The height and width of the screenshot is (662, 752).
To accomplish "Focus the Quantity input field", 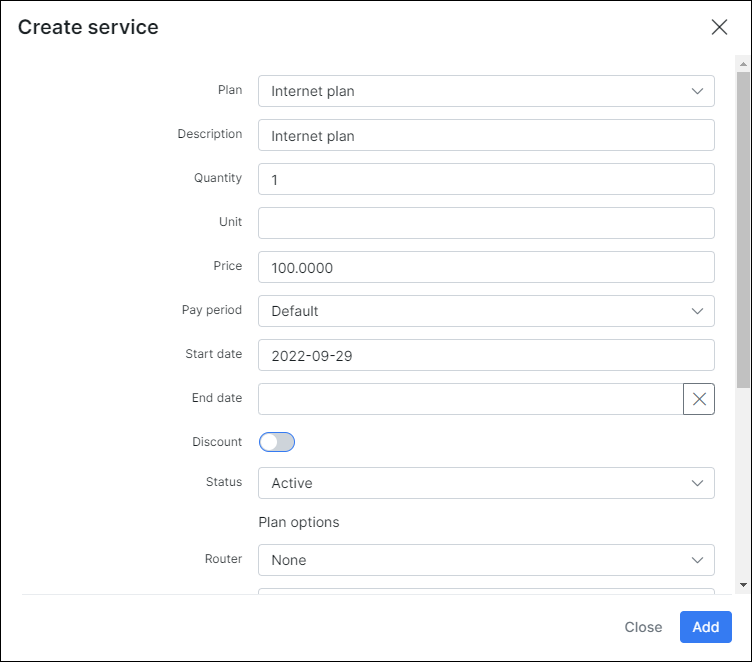I will [x=485, y=179].
